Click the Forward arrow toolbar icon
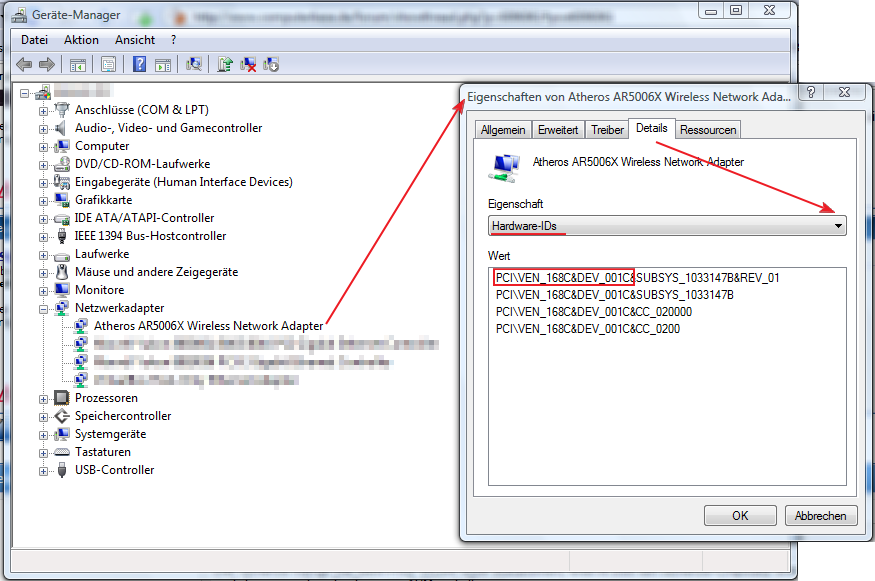Screen dimensions: 875x581 47,65
